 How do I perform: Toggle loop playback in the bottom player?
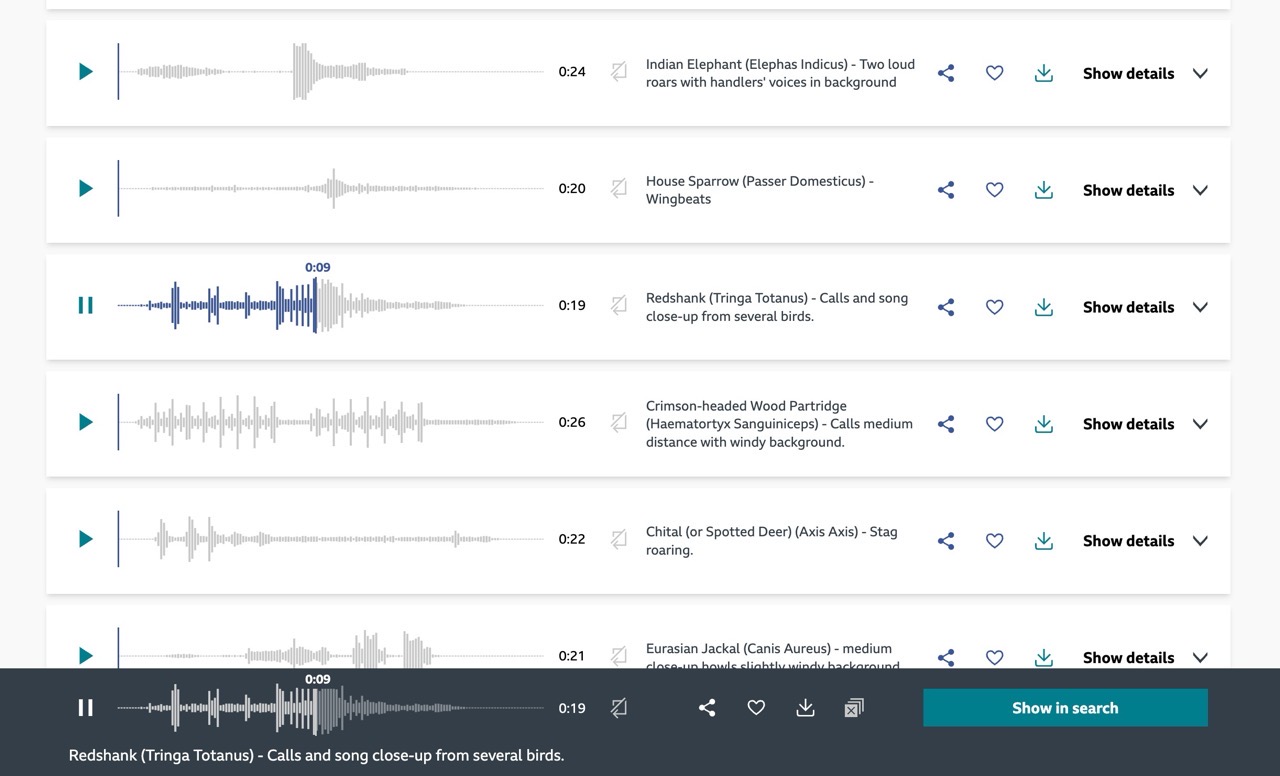(x=618, y=707)
